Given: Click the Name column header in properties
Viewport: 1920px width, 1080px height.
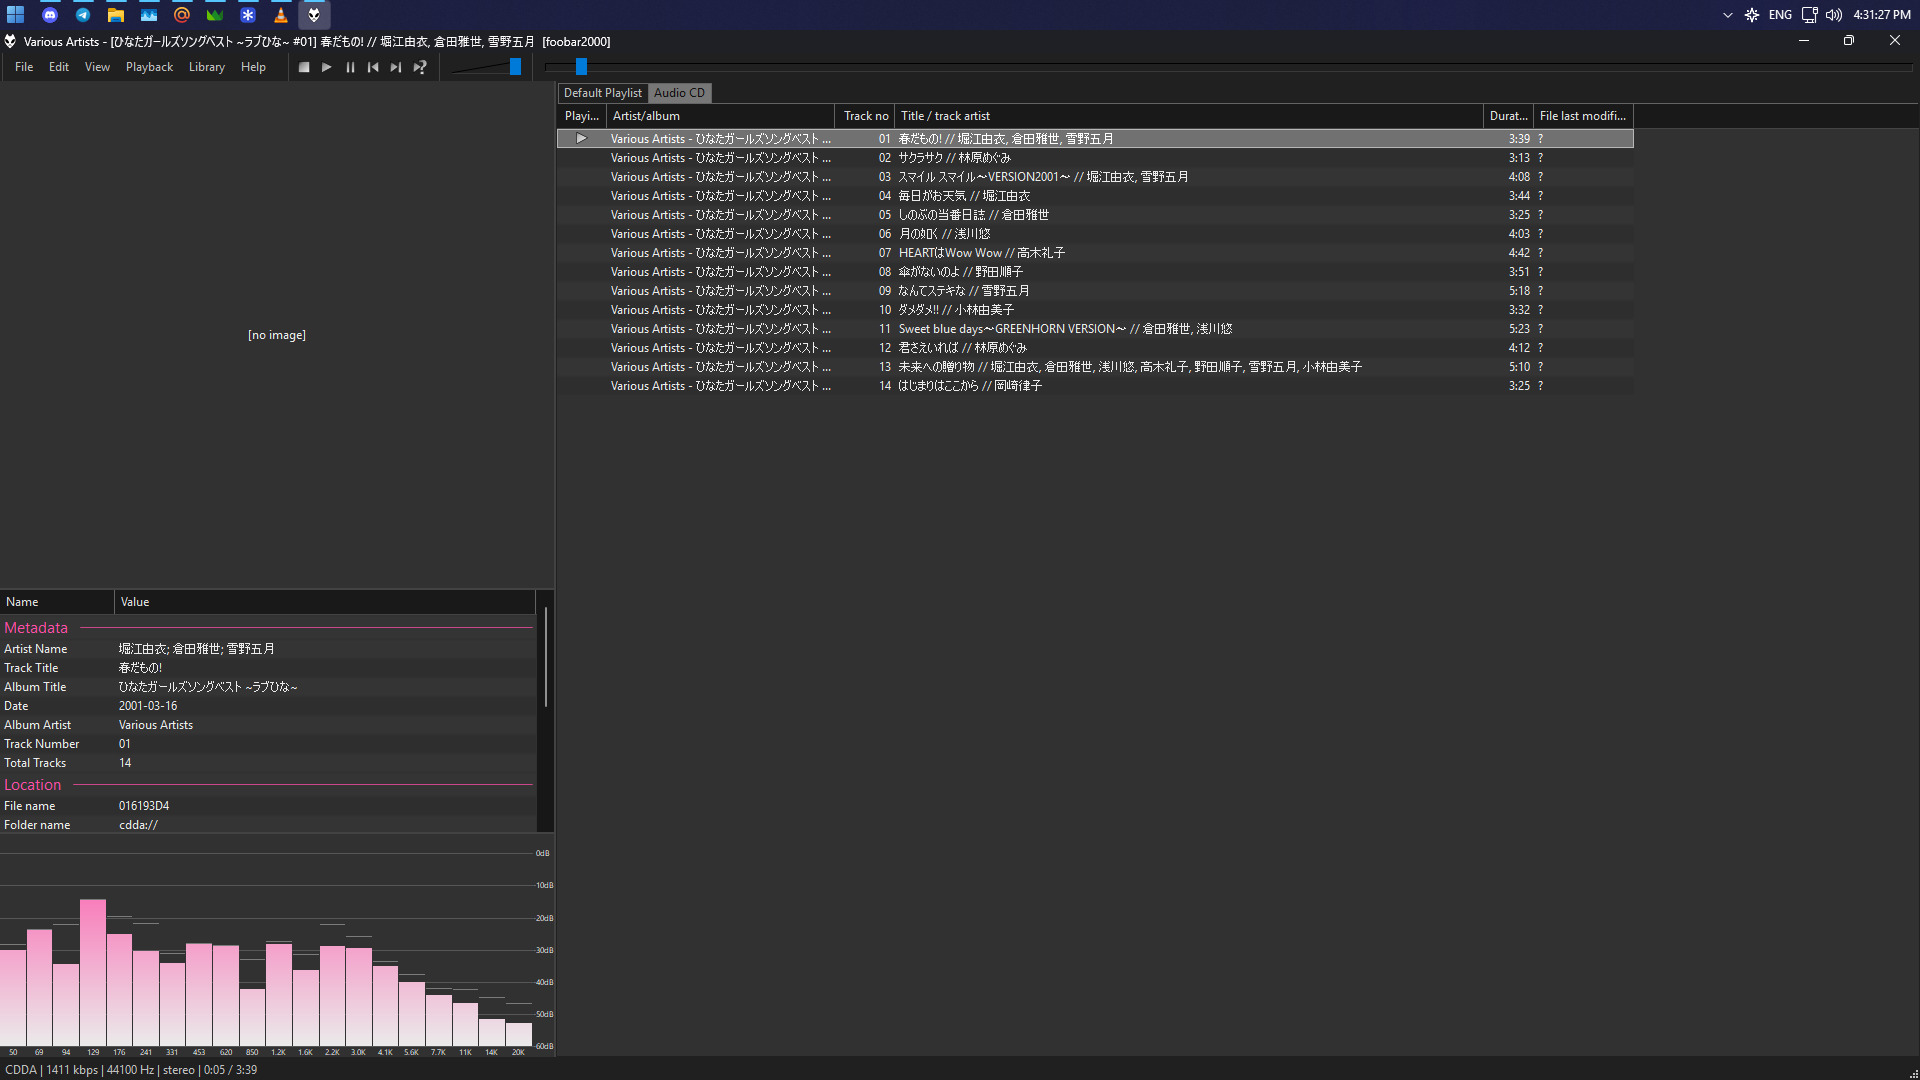Looking at the screenshot, I should (x=57, y=602).
